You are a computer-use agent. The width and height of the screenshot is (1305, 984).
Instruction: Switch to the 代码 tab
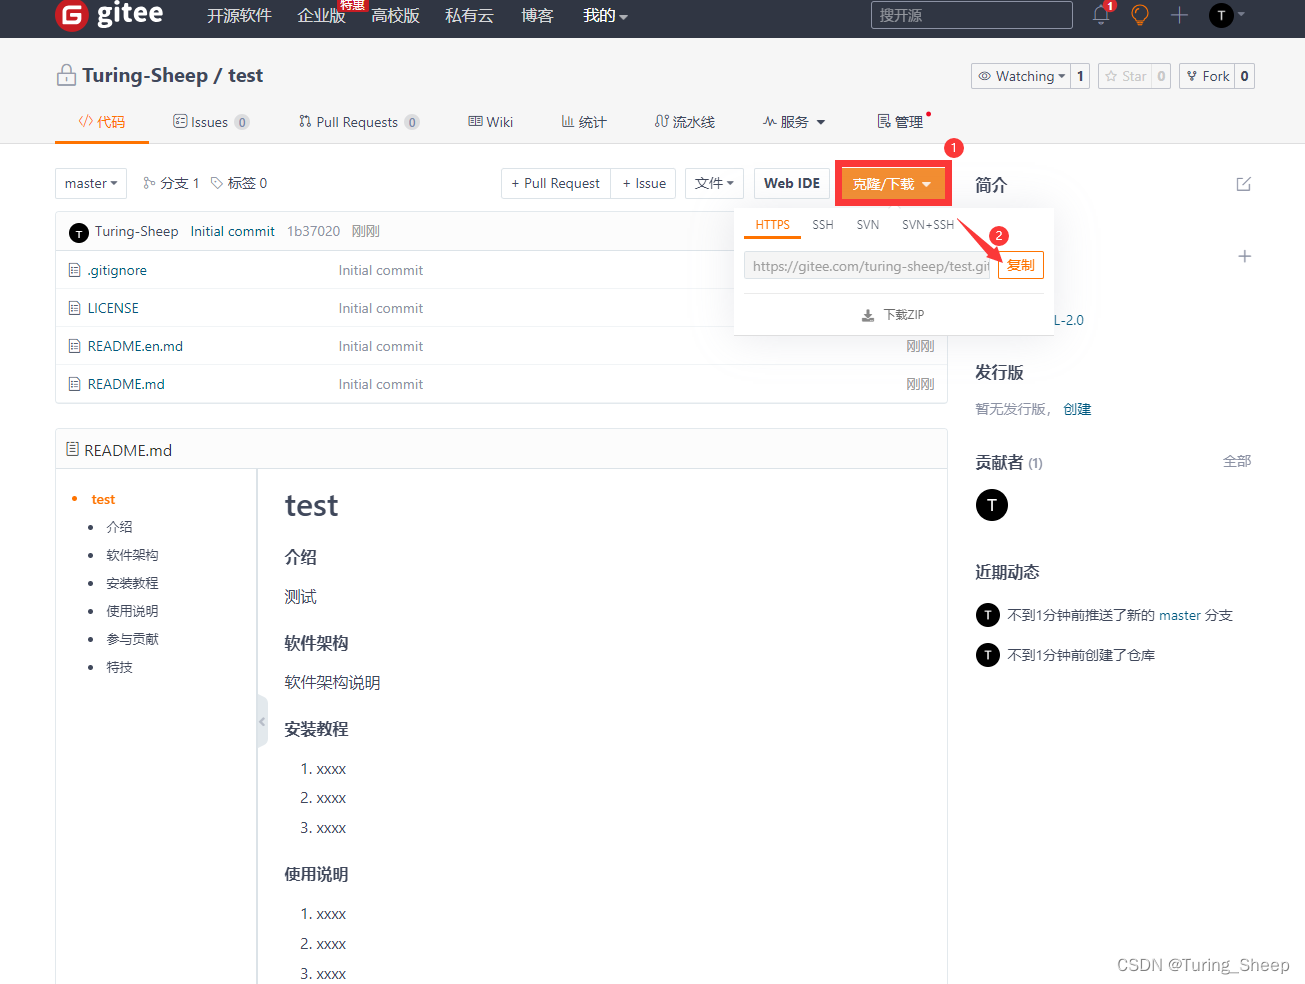click(x=102, y=122)
